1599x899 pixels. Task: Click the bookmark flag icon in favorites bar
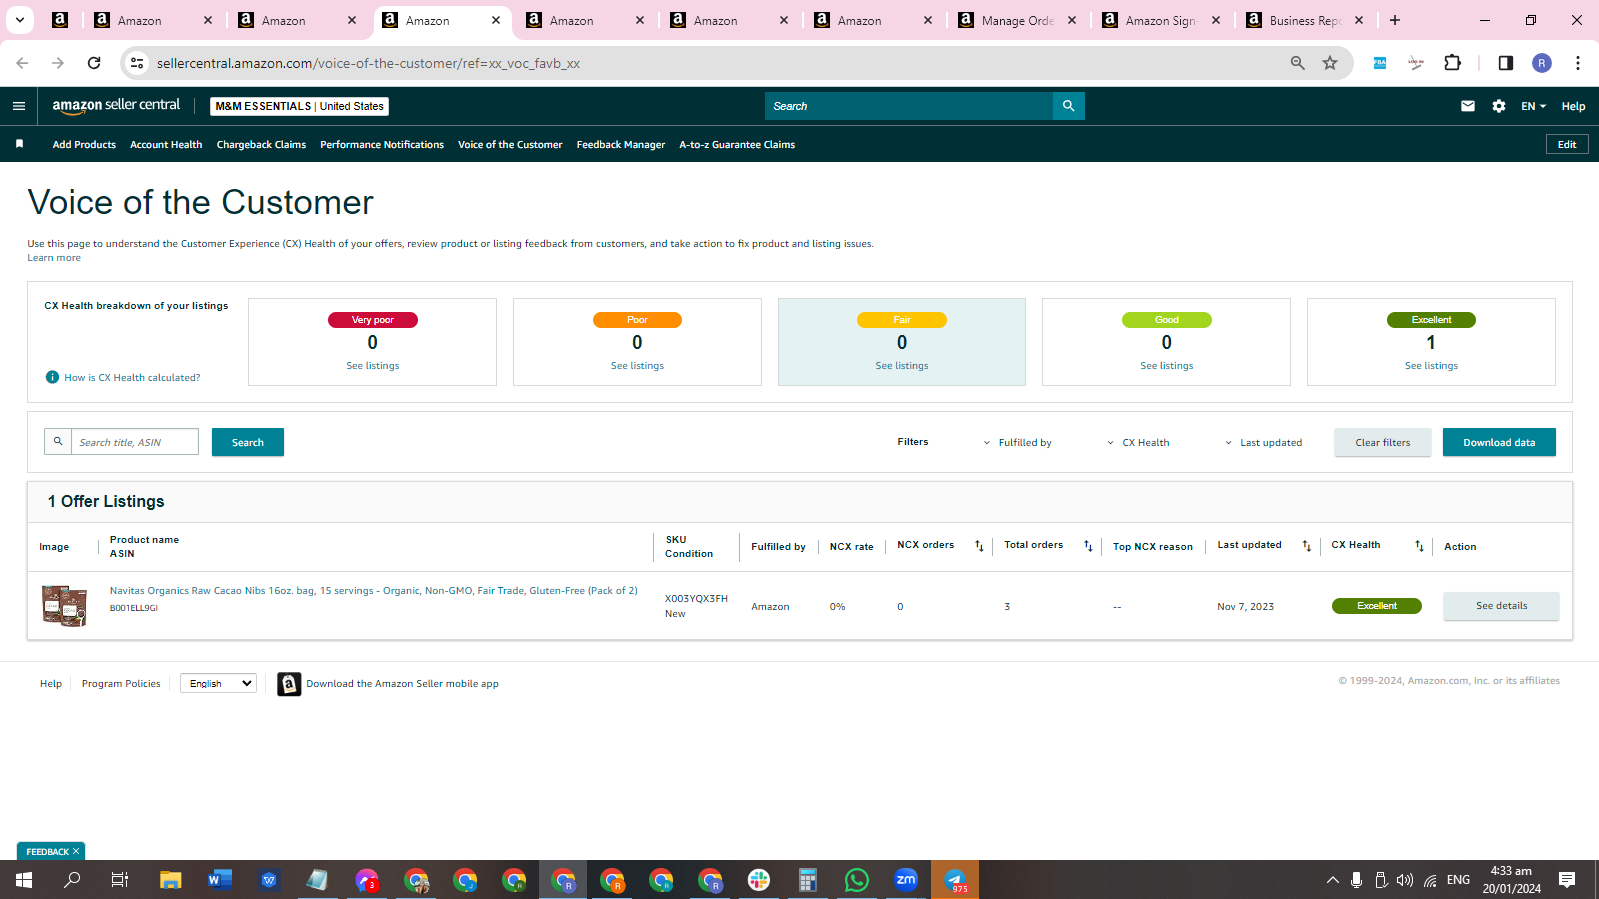coord(19,144)
